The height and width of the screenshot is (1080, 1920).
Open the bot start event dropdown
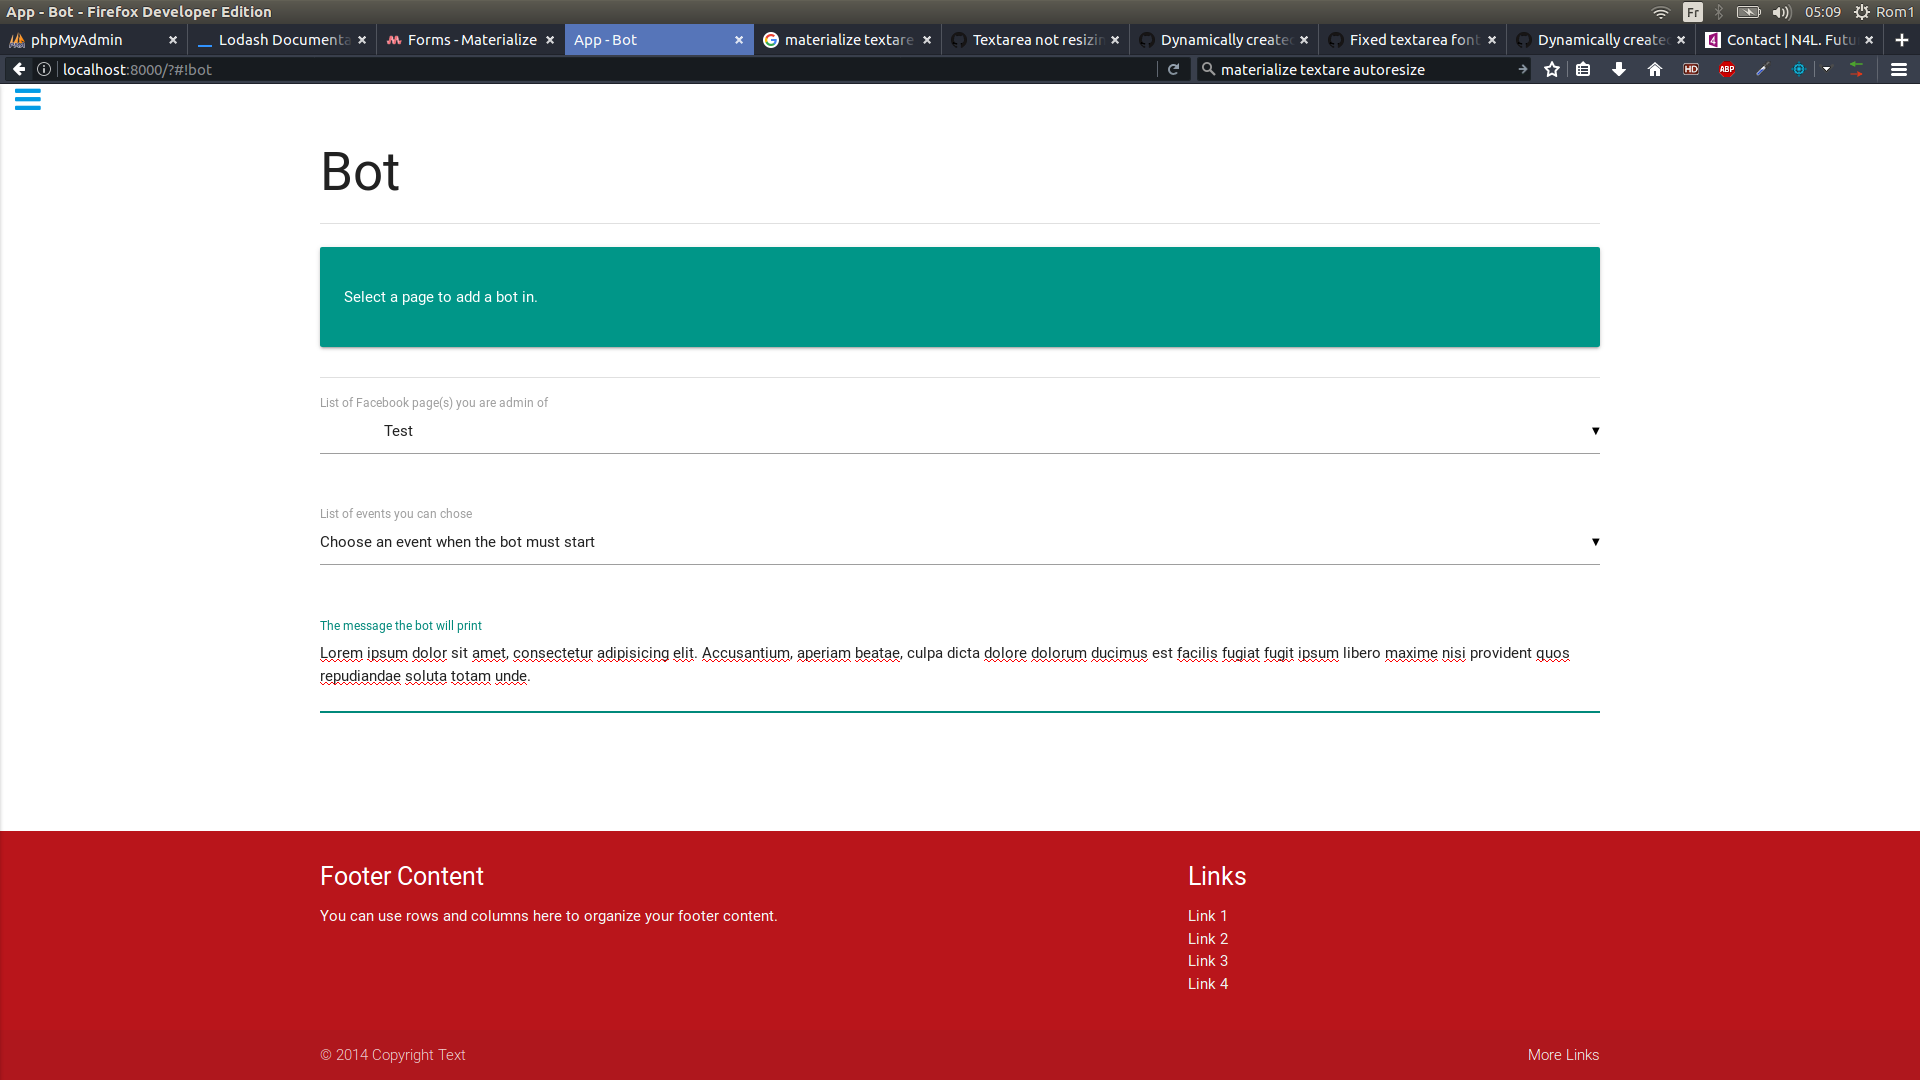click(958, 542)
